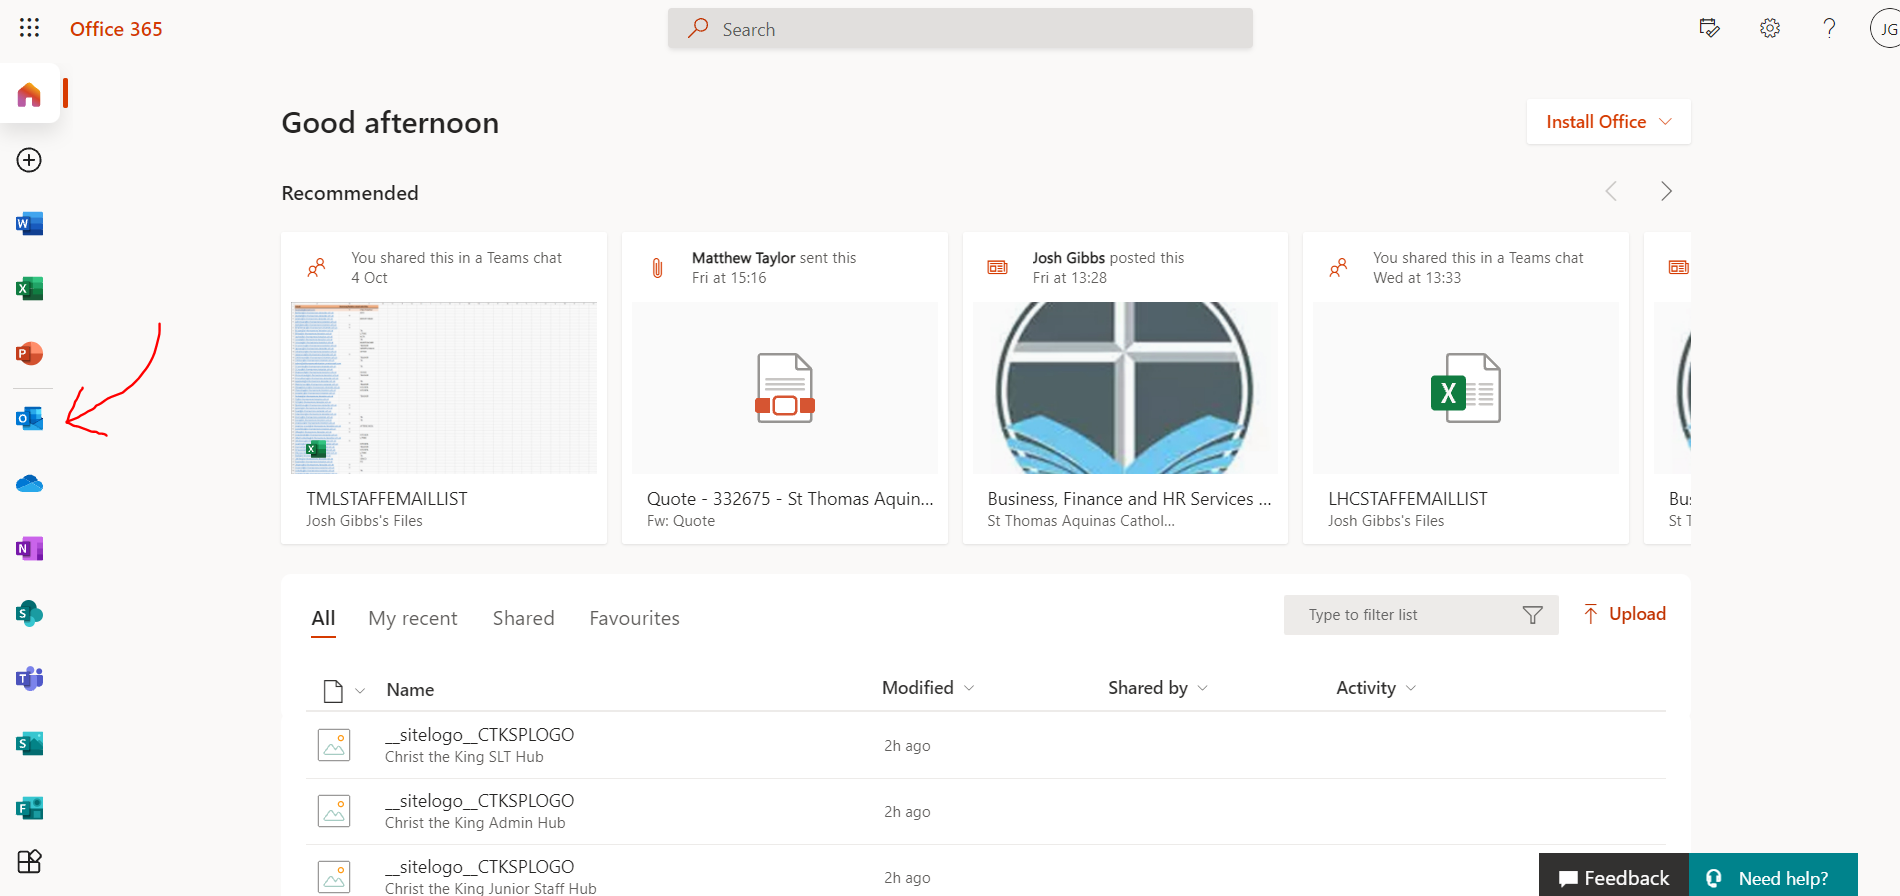This screenshot has height=896, width=1900.
Task: Click the Help question mark icon
Action: coord(1829,28)
